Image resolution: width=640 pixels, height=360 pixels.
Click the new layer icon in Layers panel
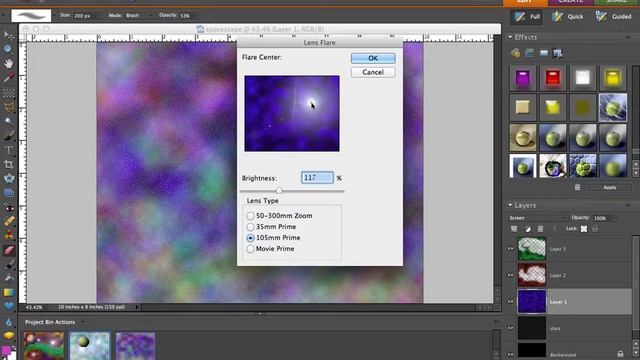[x=514, y=229]
